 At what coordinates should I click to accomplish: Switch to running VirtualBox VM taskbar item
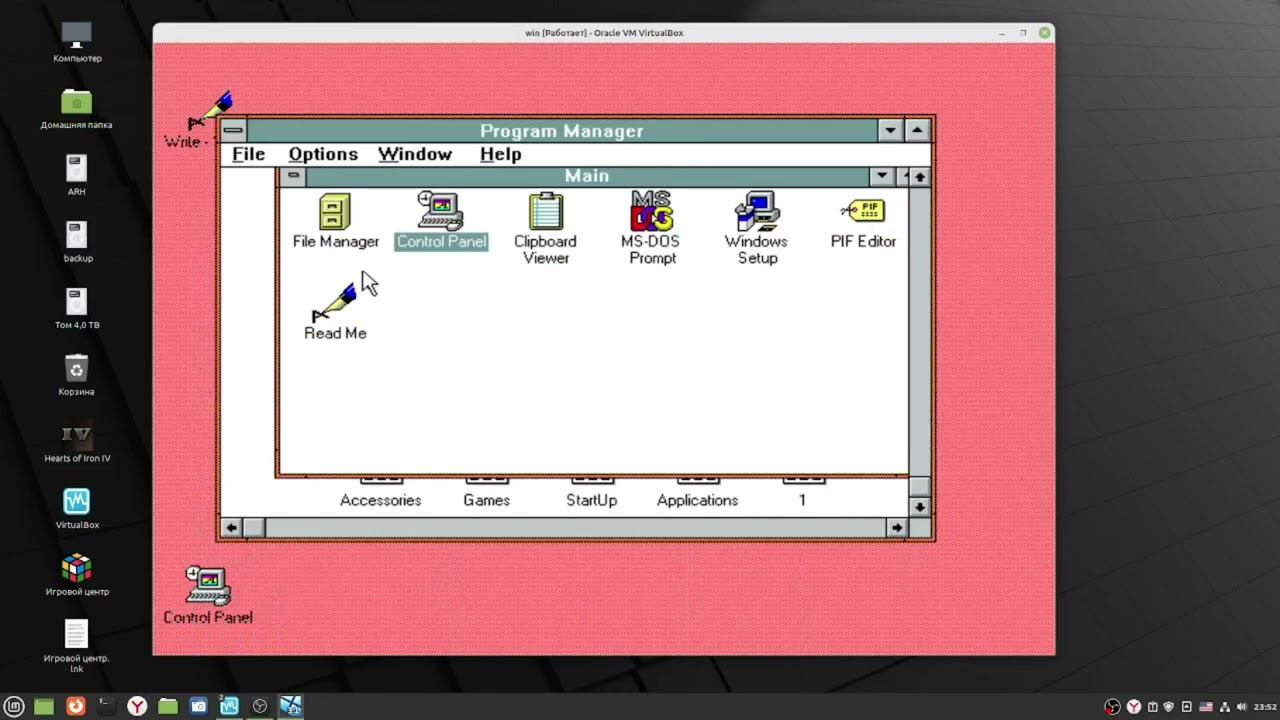[291, 706]
